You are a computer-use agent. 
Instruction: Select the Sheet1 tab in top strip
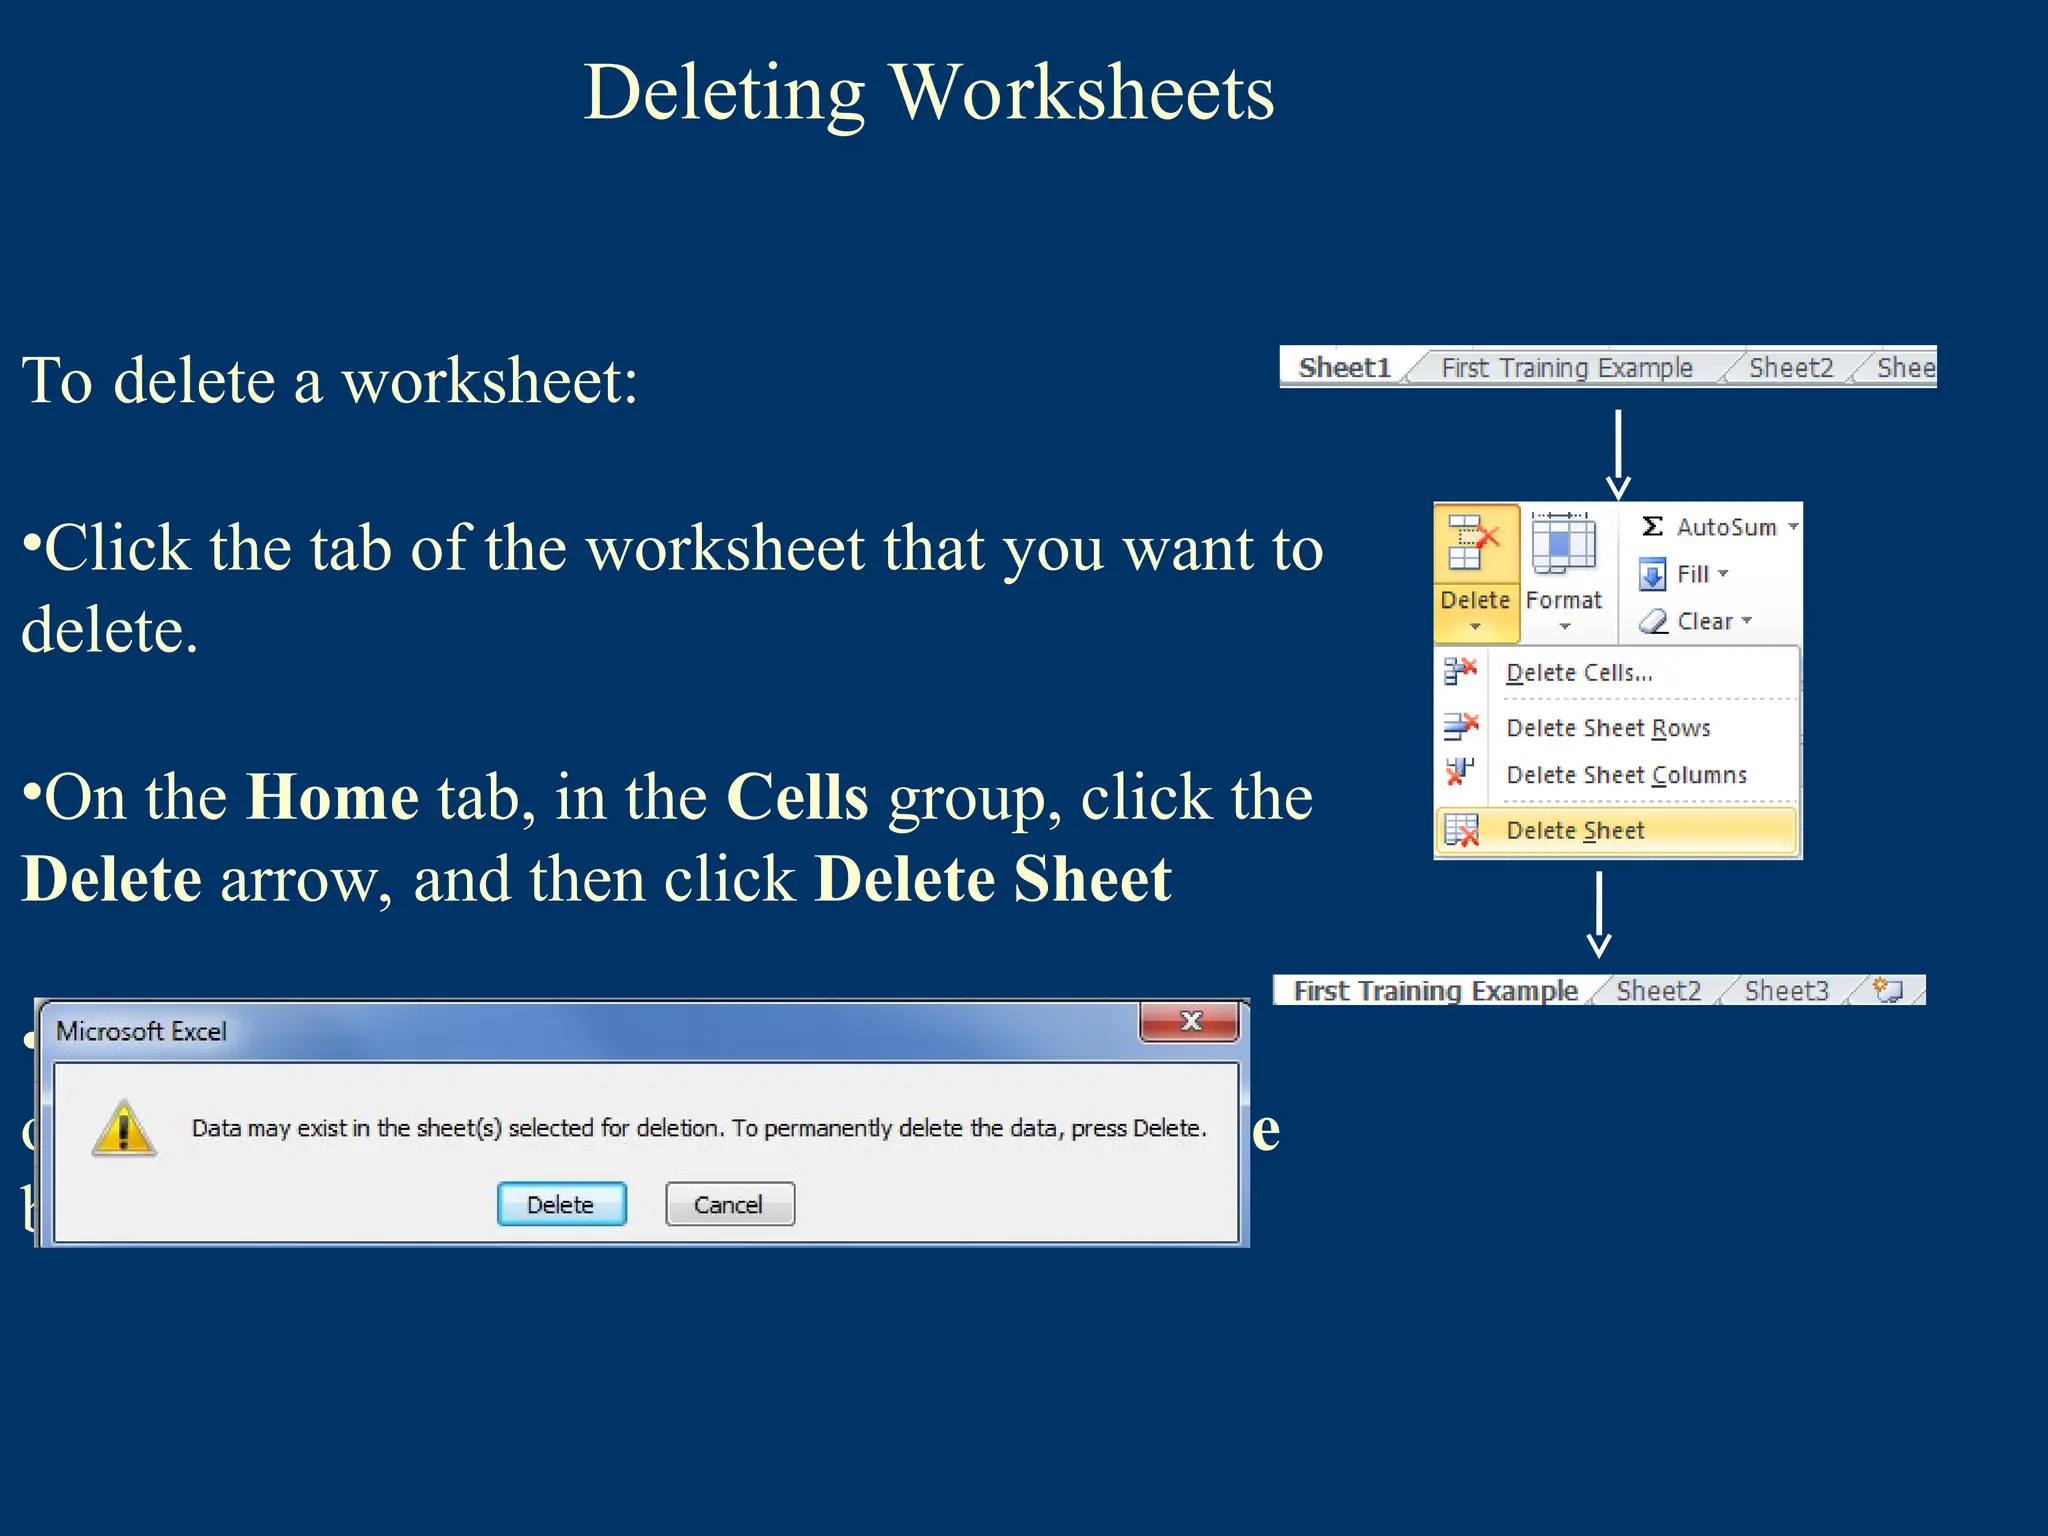[x=1344, y=367]
